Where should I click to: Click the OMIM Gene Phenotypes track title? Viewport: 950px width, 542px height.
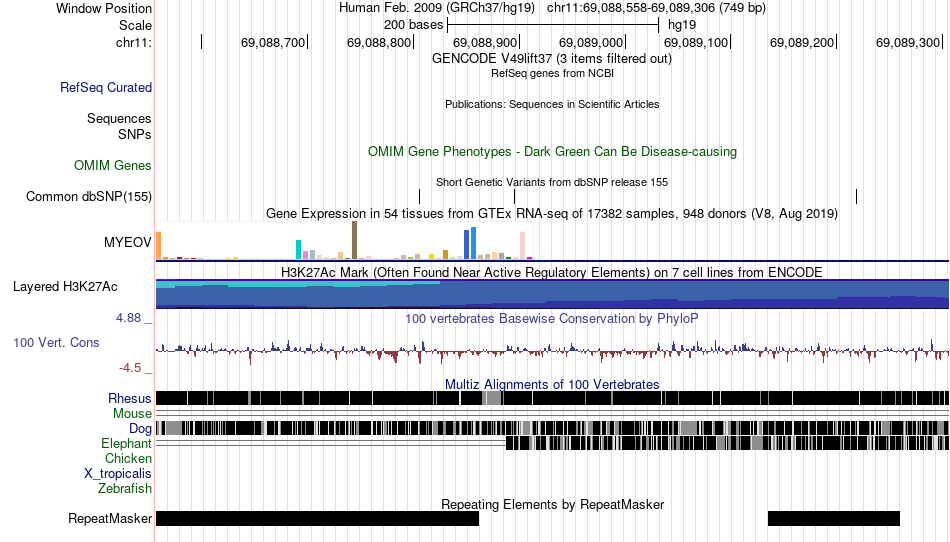coord(553,151)
